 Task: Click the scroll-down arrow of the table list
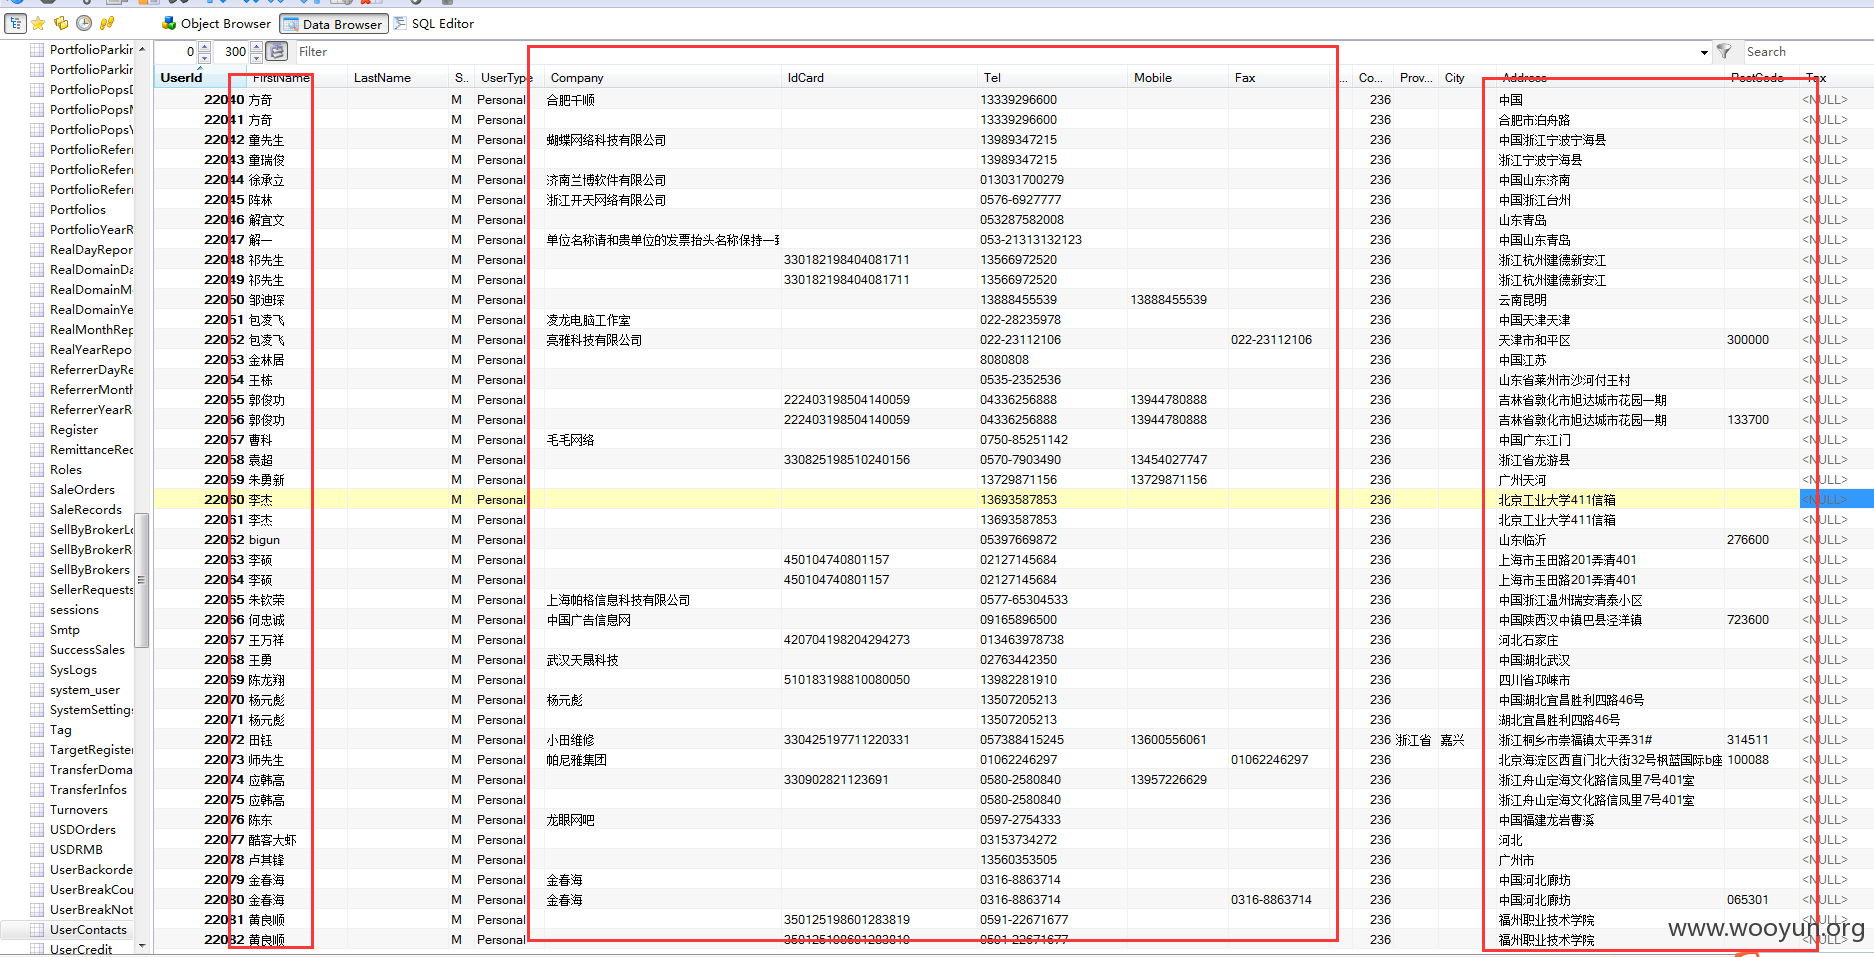point(142,945)
